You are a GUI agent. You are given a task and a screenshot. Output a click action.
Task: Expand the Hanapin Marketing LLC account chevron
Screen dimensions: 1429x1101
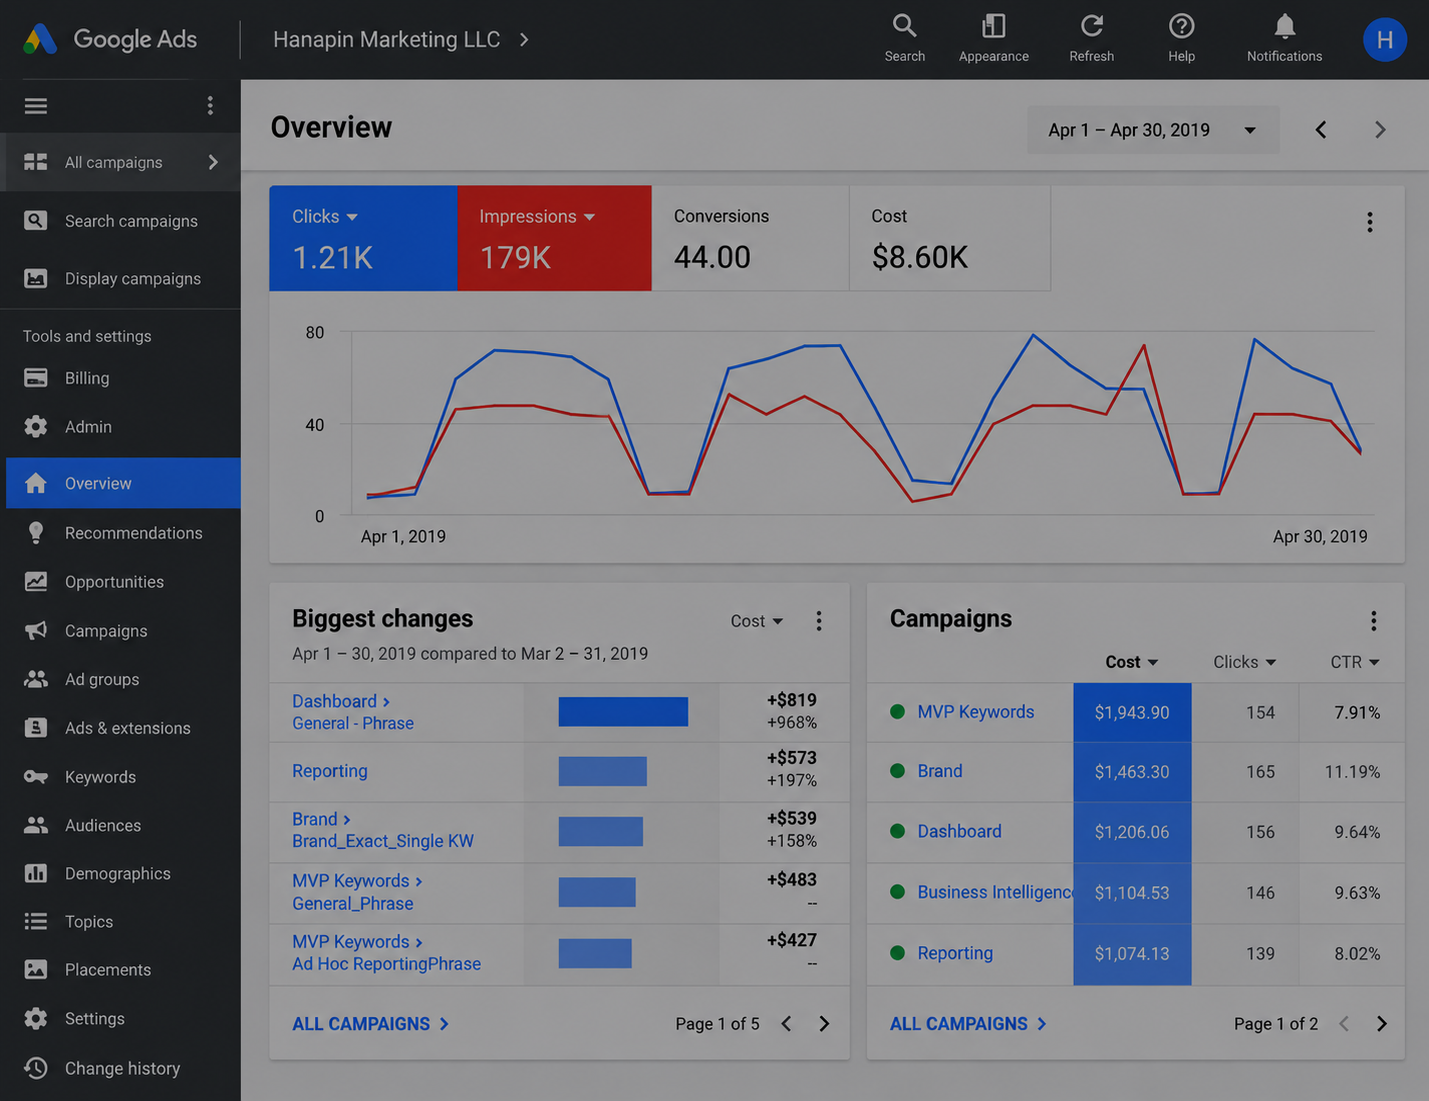(x=524, y=40)
